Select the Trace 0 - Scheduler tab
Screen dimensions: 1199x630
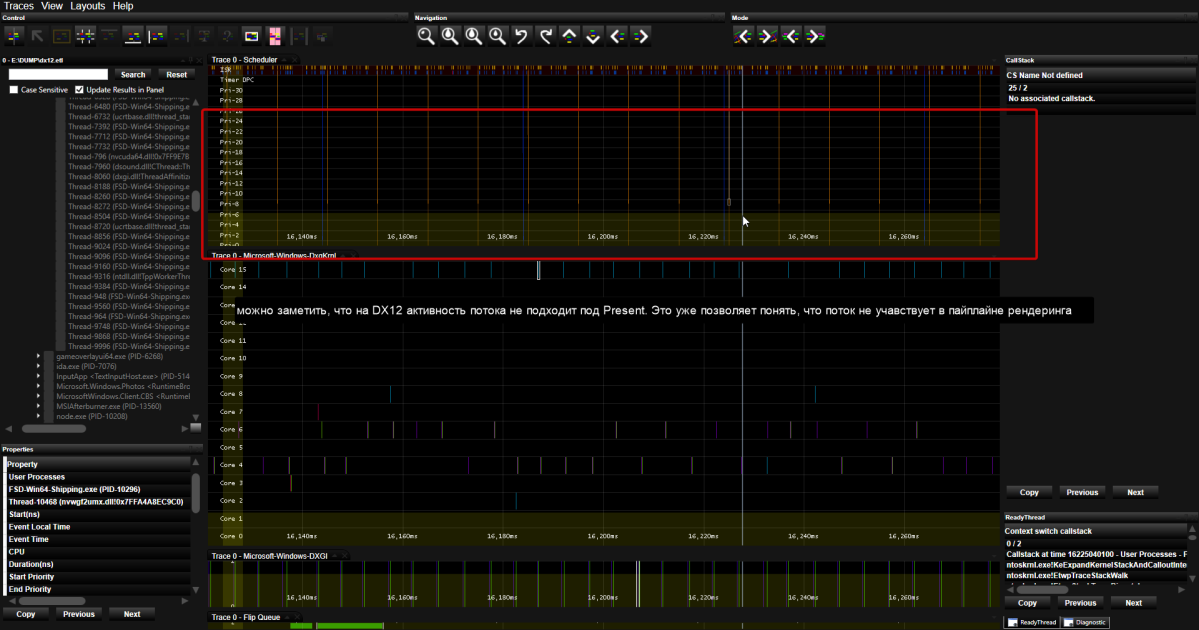click(x=244, y=60)
